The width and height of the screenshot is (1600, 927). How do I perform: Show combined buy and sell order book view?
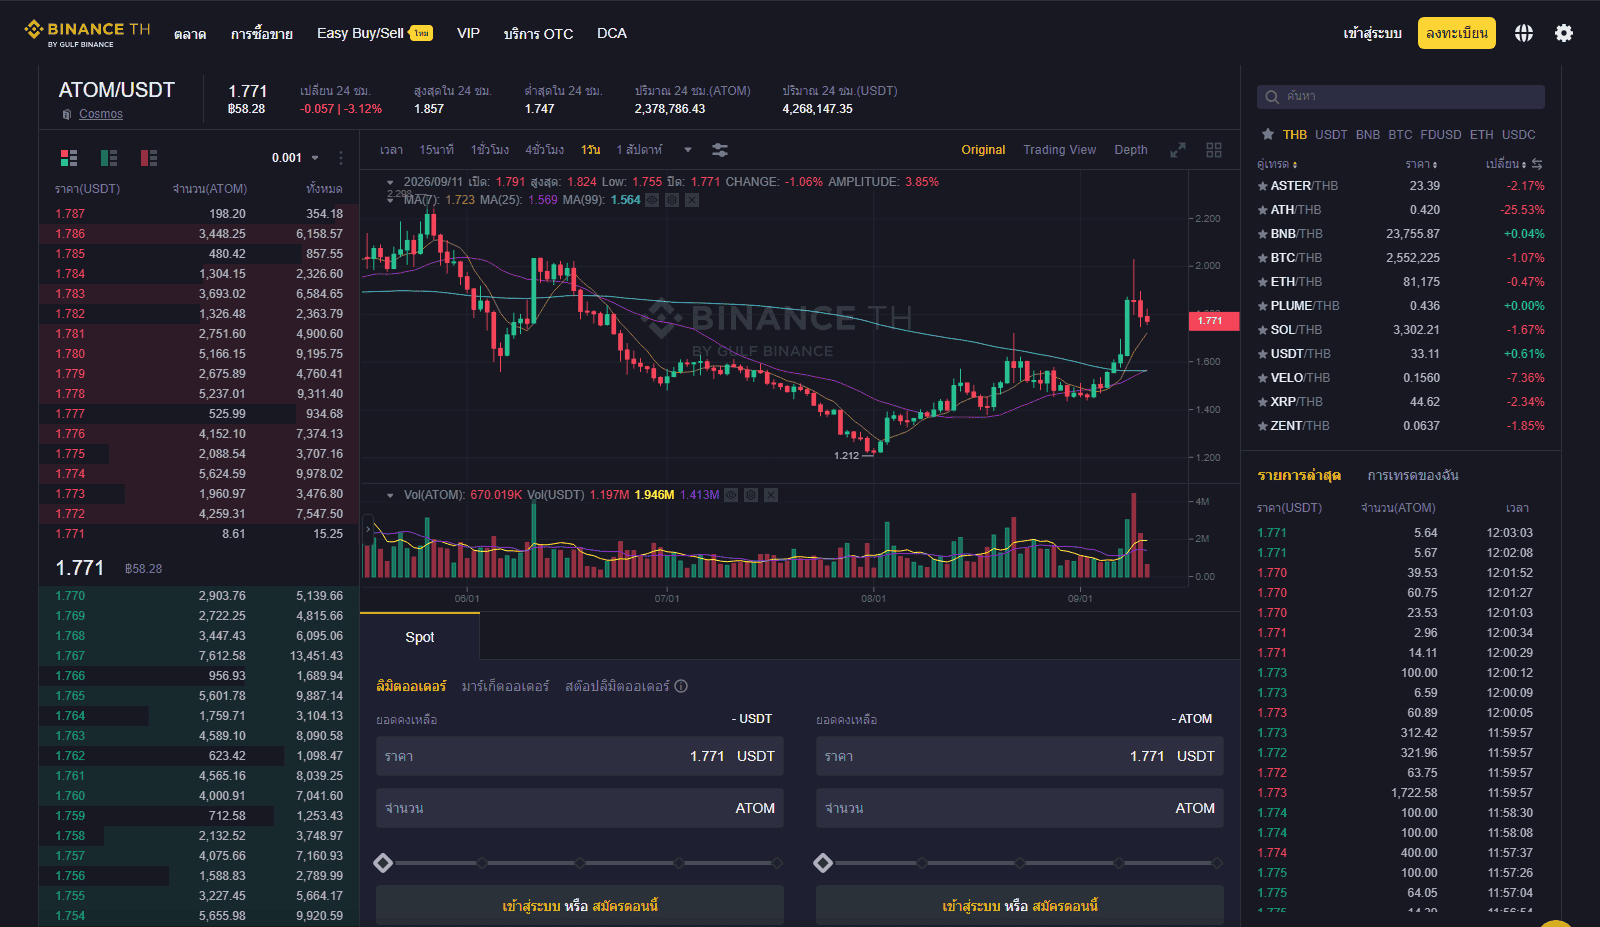tap(69, 158)
